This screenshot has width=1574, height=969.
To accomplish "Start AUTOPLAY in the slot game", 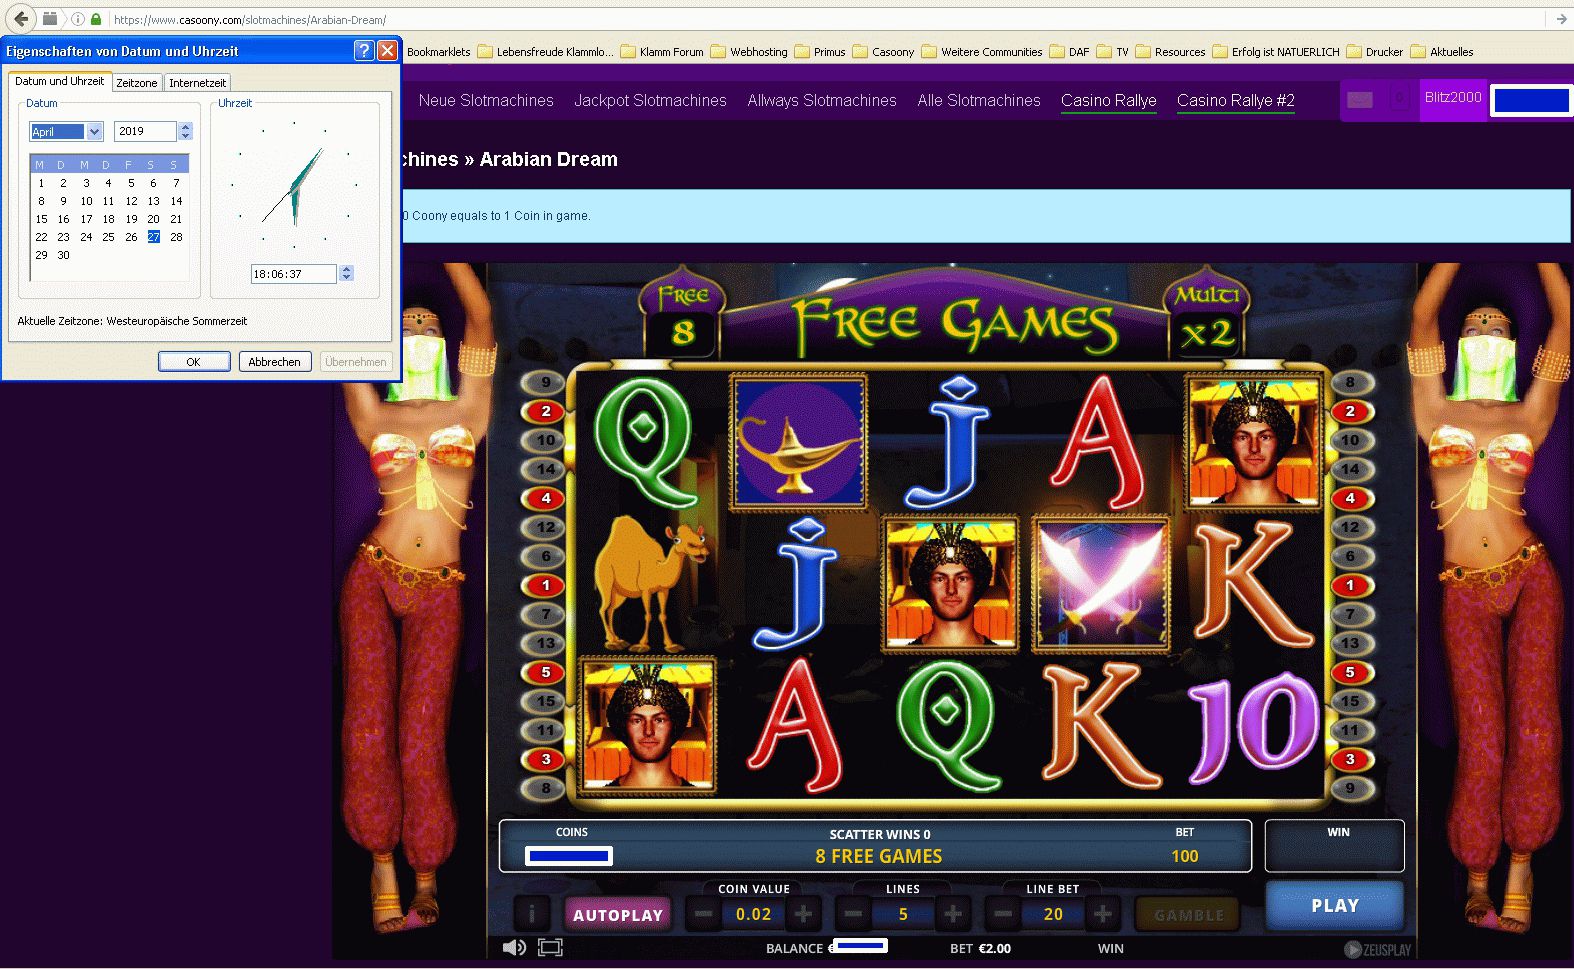I will pos(618,914).
